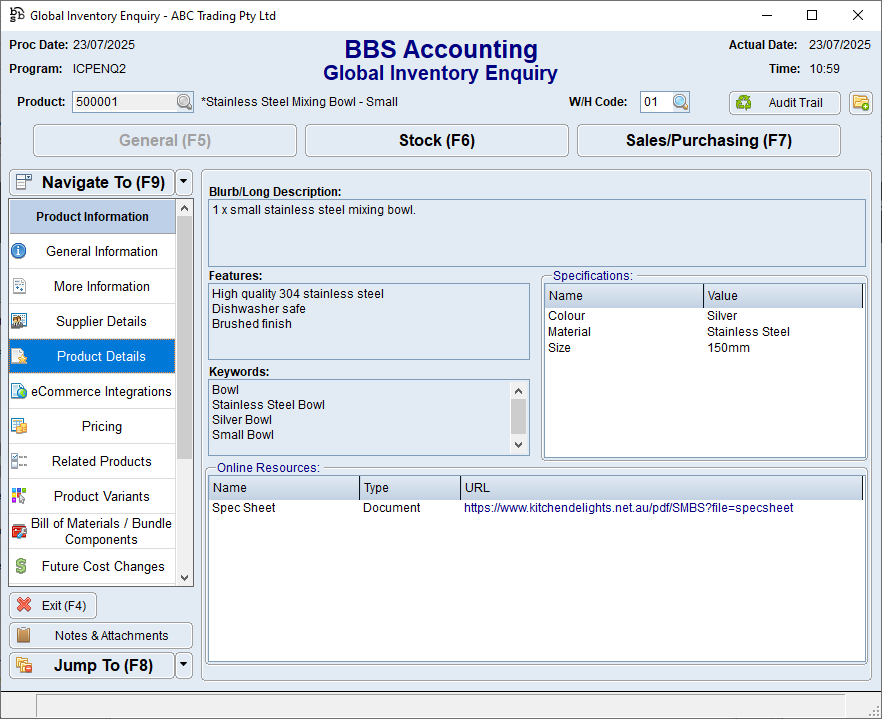Expand the Navigate To dropdown arrow
882x719 pixels.
pos(183,183)
